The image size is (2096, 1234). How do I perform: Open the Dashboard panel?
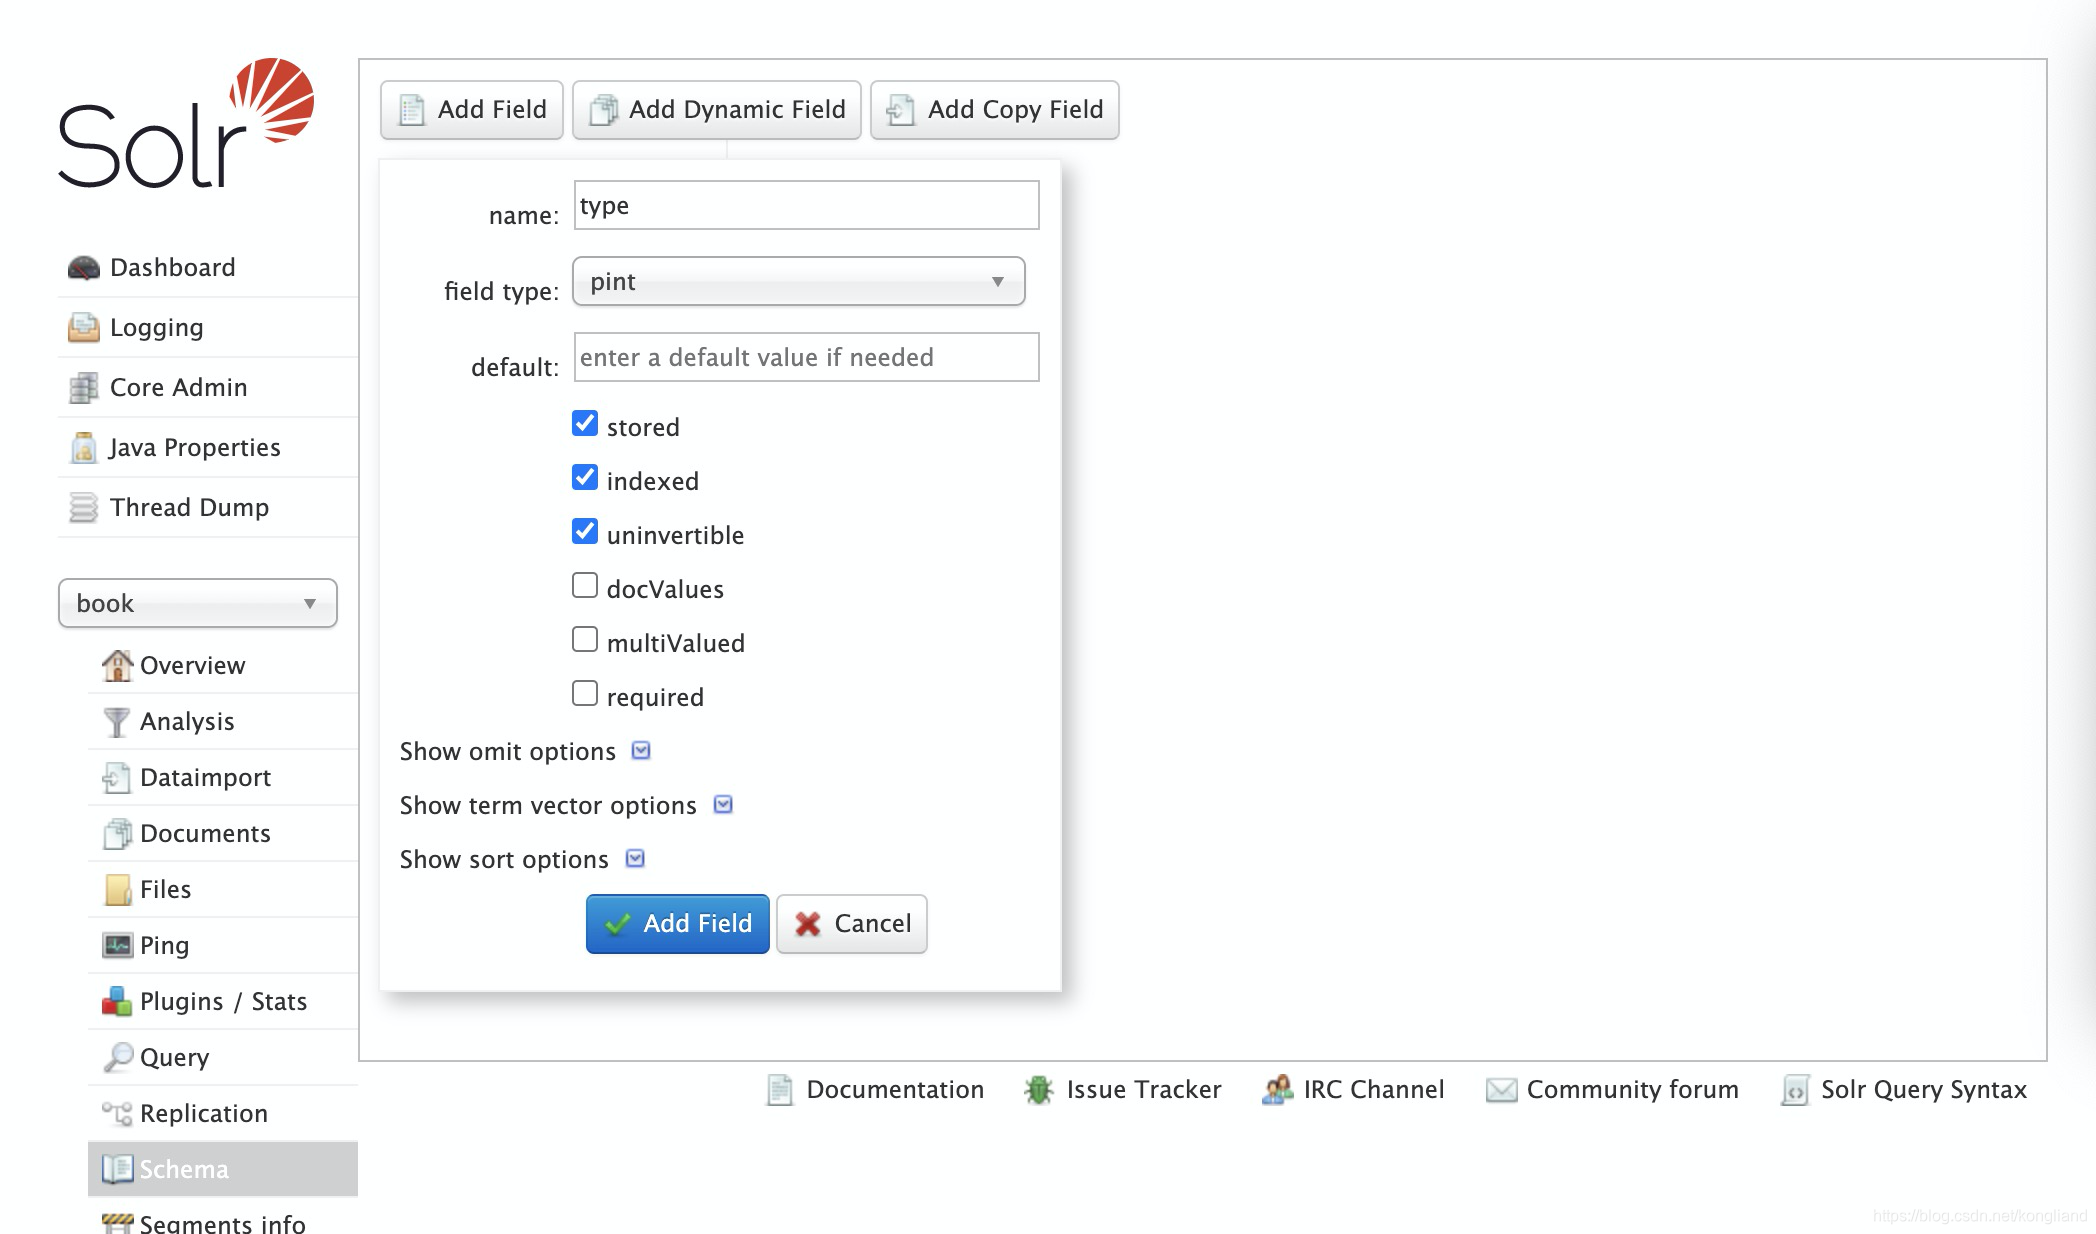click(x=172, y=267)
